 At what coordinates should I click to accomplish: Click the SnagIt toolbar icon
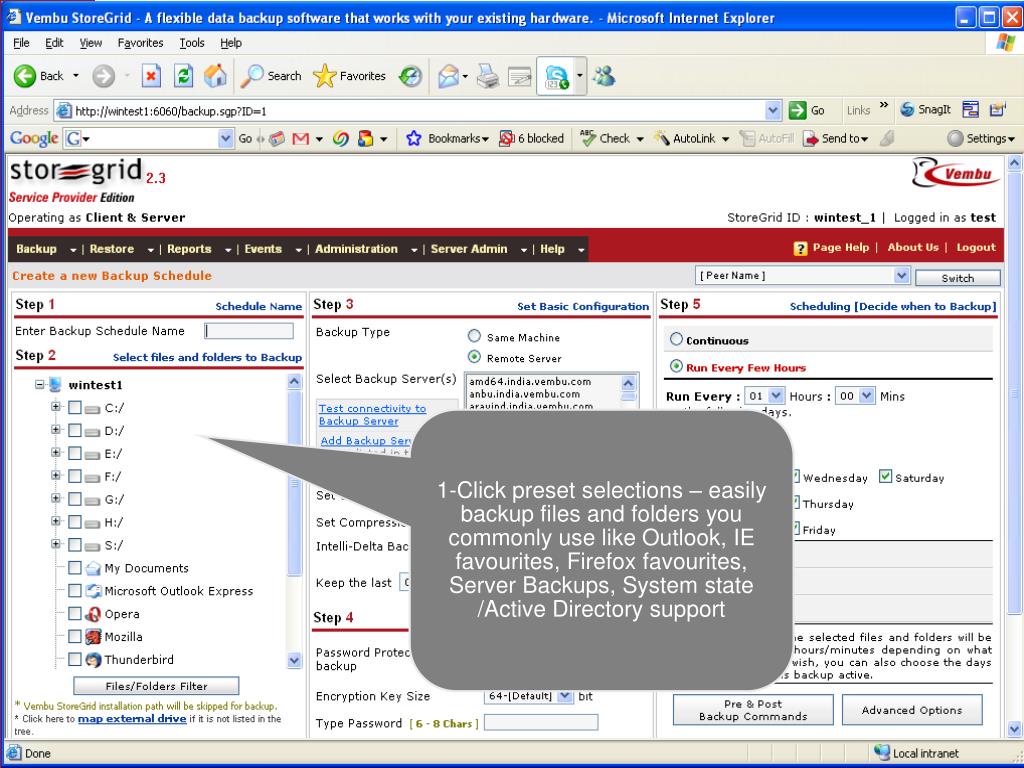point(907,110)
